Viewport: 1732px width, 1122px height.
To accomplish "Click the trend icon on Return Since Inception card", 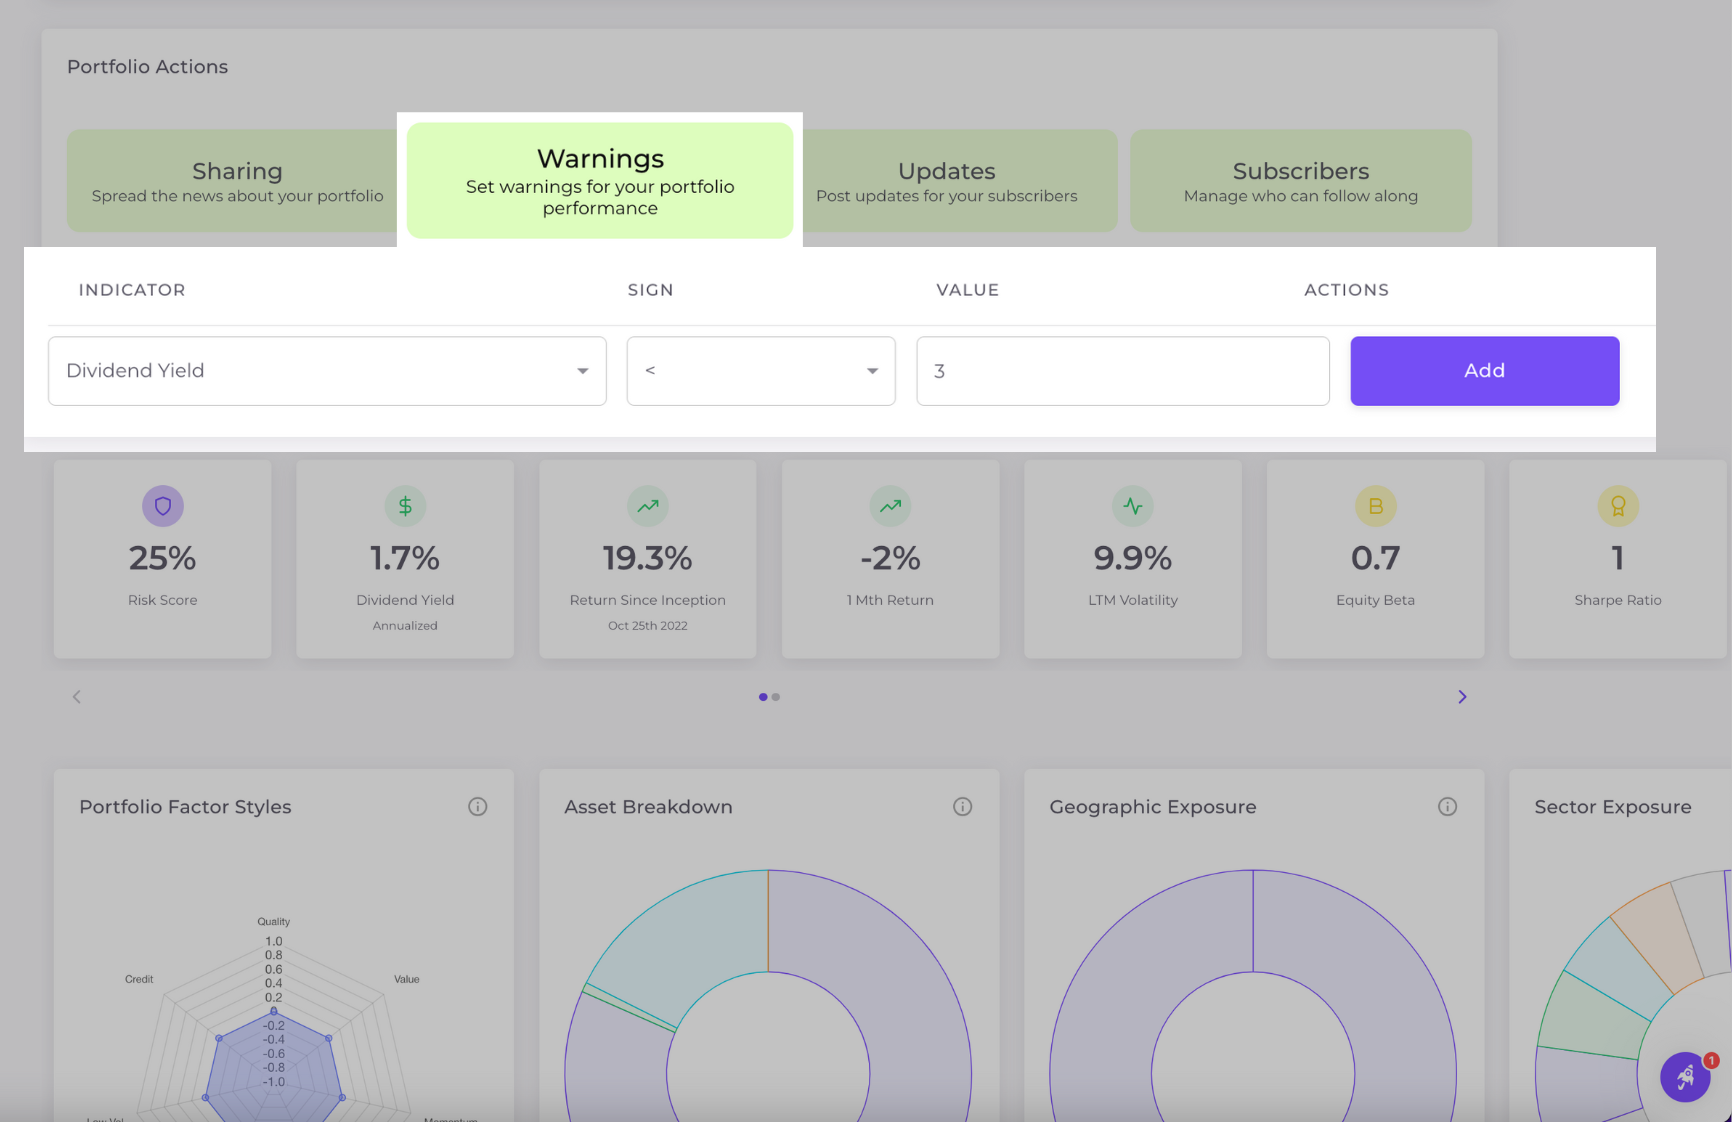I will click(x=648, y=506).
